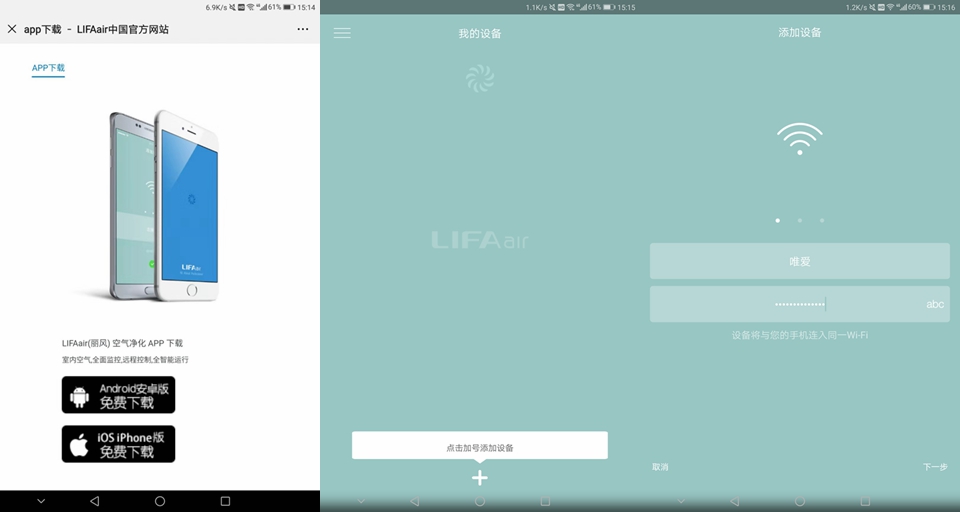The image size is (960, 512).
Task: Click the phones product image
Action: coord(164,206)
